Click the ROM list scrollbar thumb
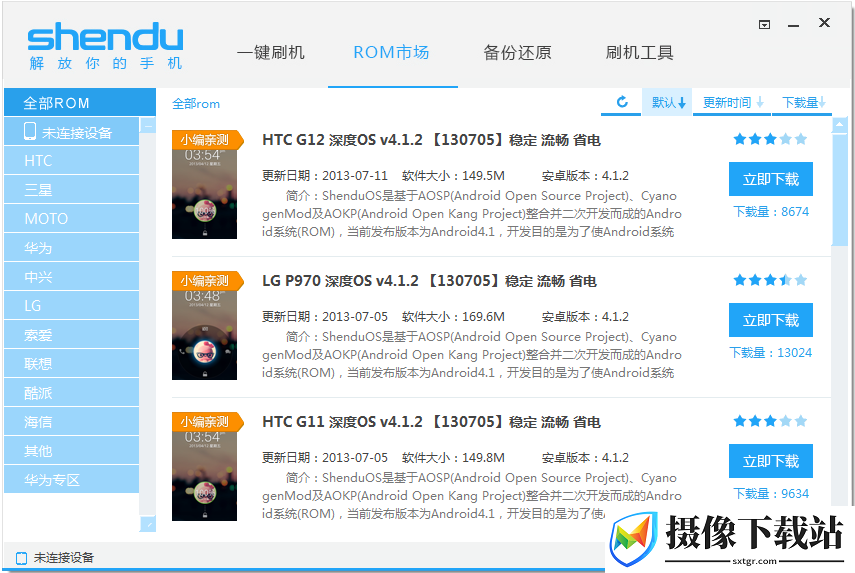Screen dimensions: 855x573 pos(840,190)
